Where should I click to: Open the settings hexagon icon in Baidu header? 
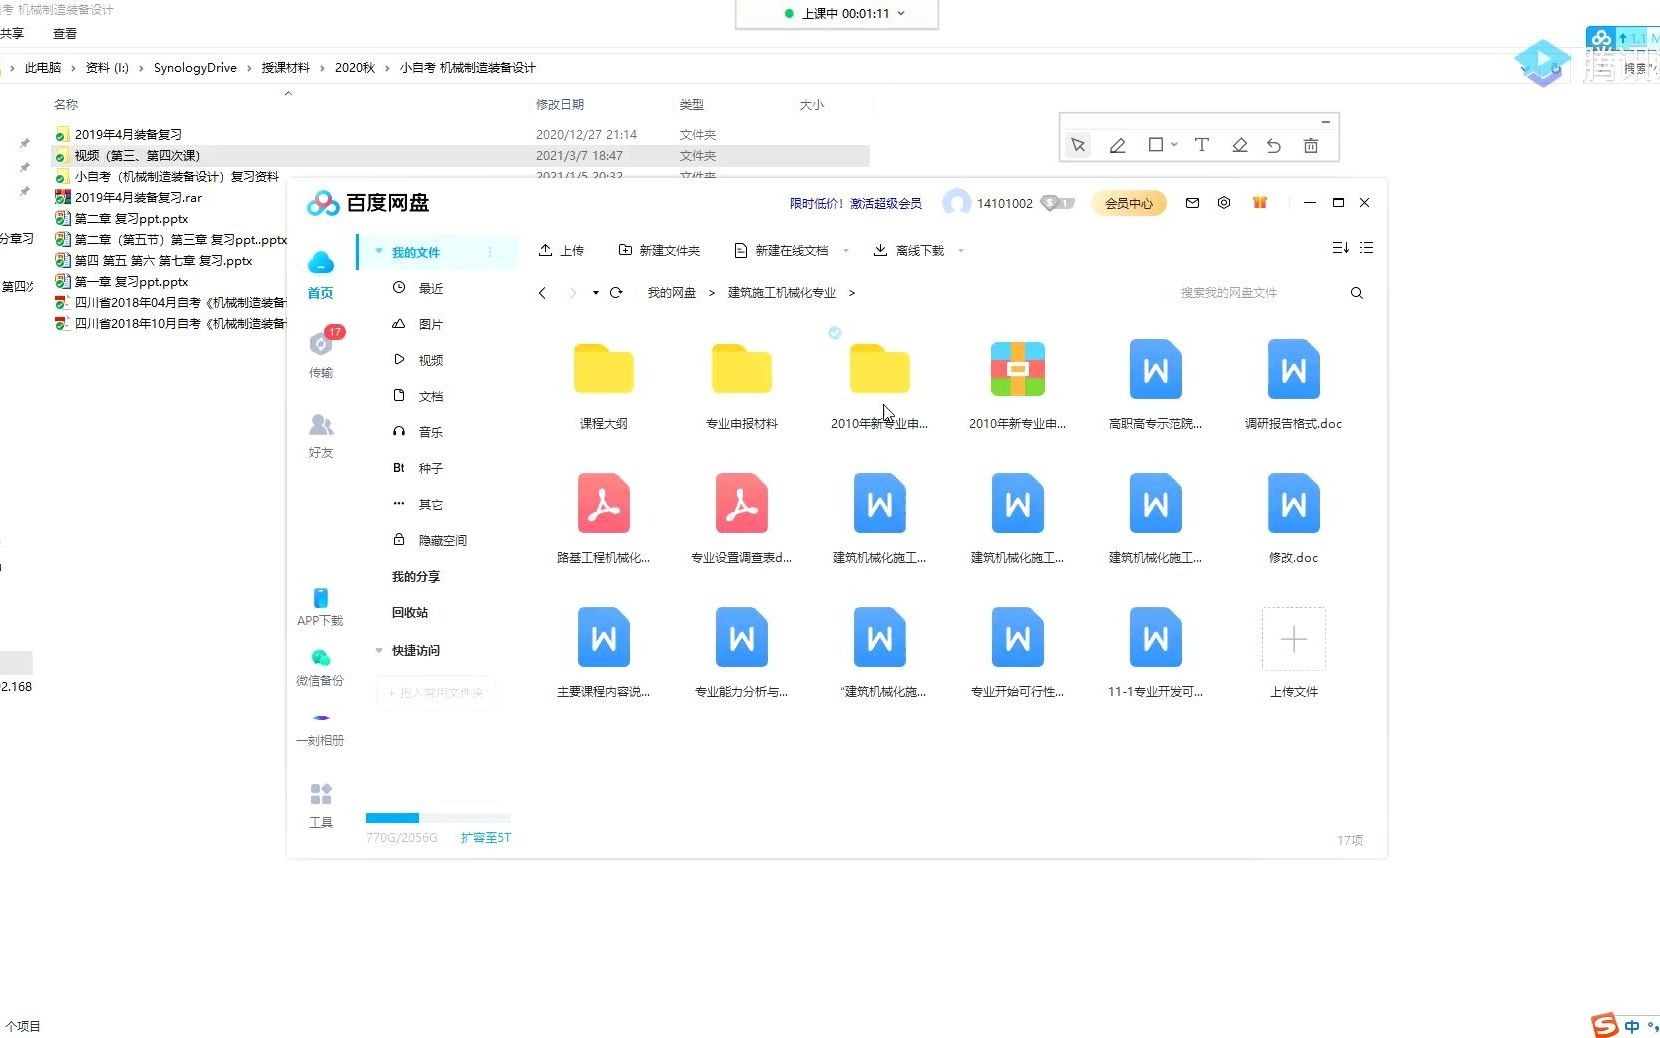tap(1224, 203)
